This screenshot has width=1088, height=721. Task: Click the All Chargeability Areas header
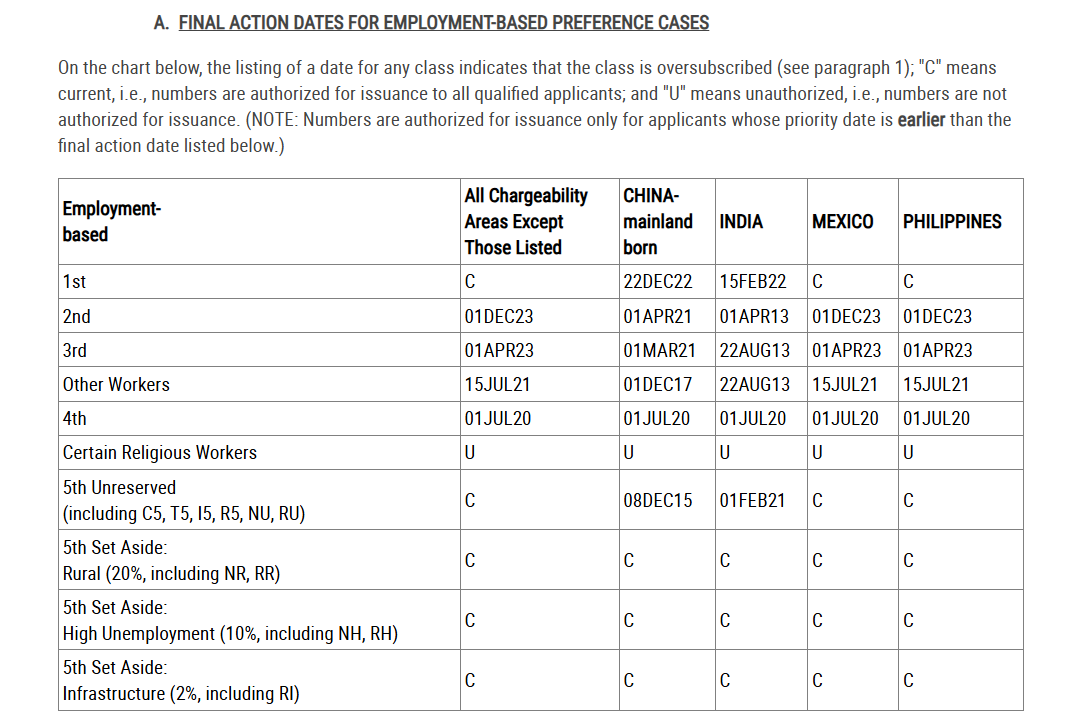tap(526, 221)
